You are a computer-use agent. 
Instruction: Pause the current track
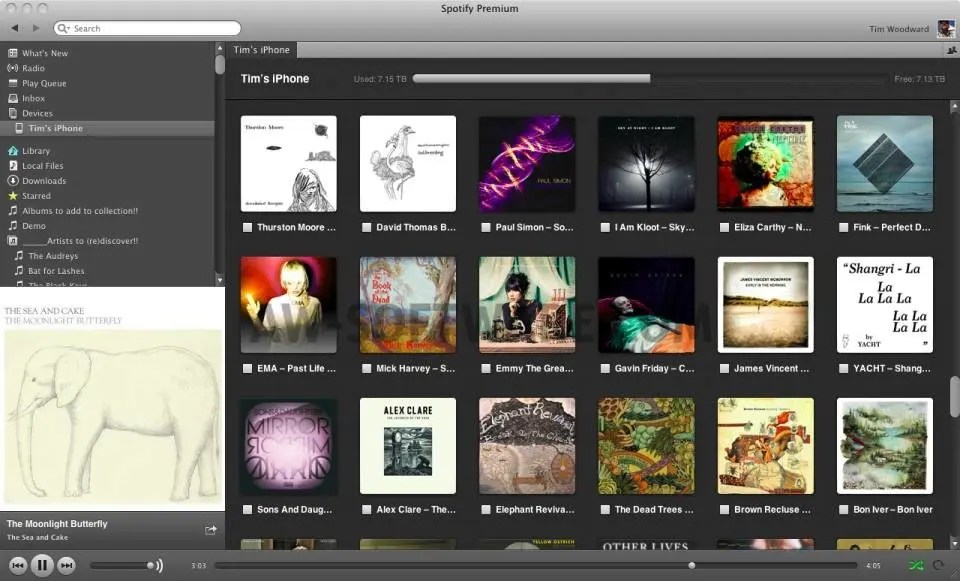[42, 565]
